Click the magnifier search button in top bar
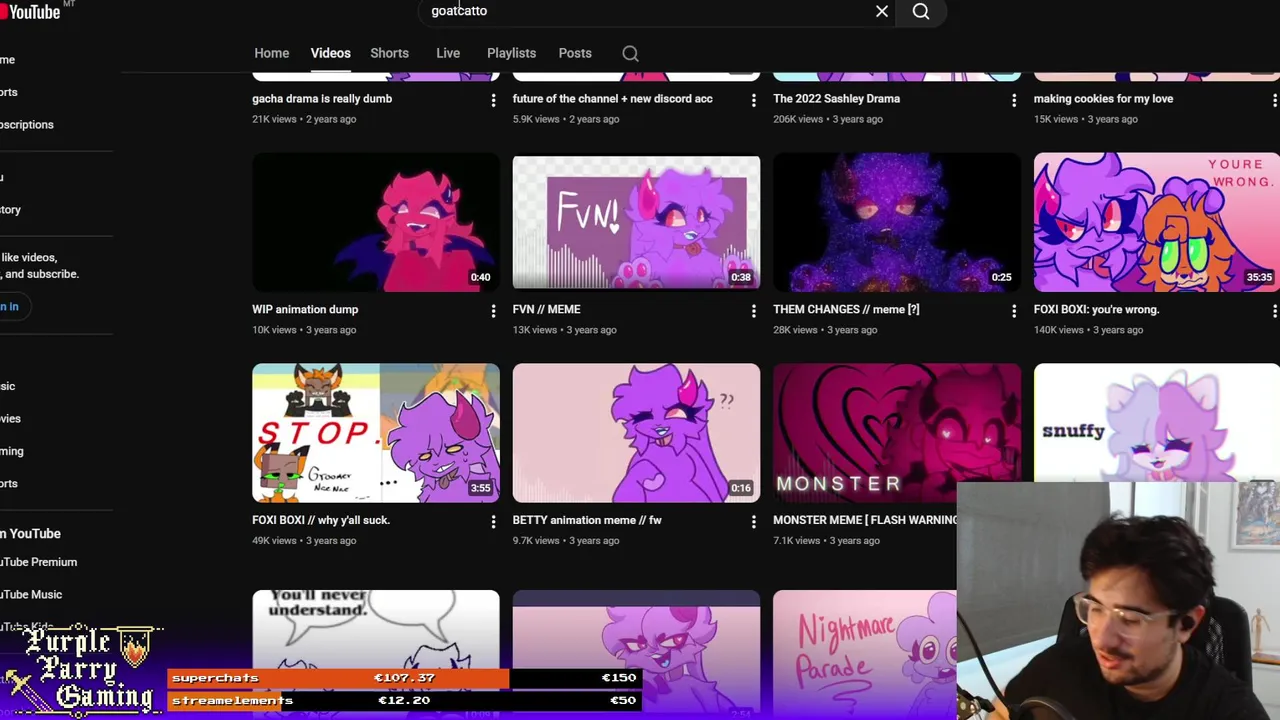Image resolution: width=1280 pixels, height=720 pixels. point(921,12)
